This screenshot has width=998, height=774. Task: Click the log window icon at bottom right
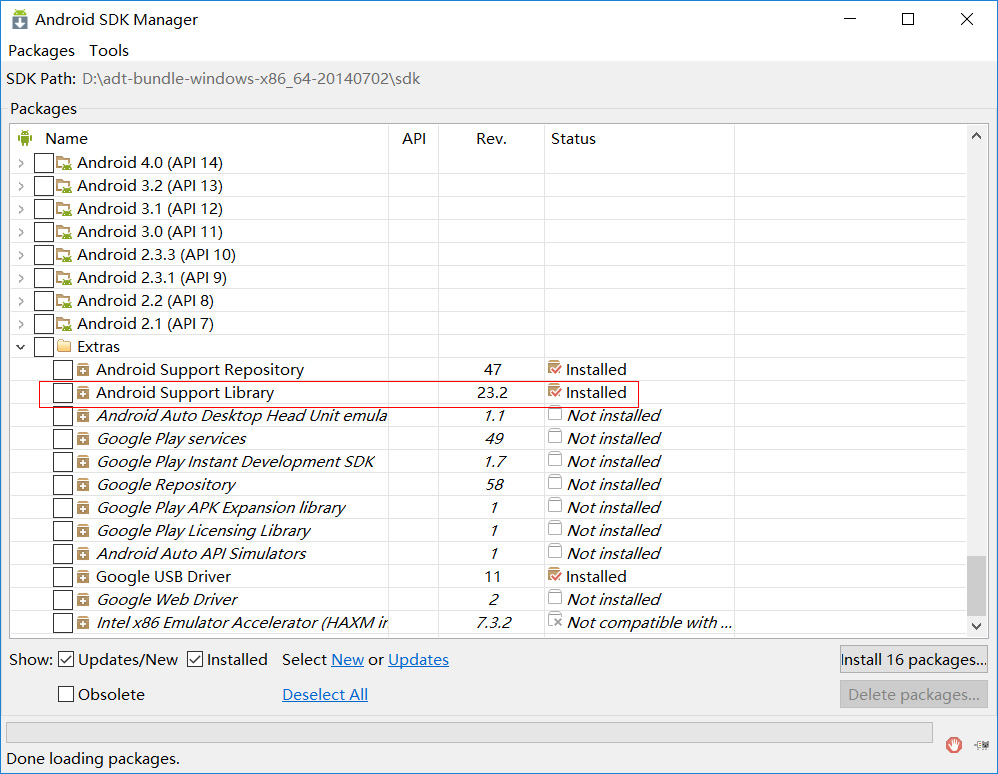pyautogui.click(x=981, y=744)
